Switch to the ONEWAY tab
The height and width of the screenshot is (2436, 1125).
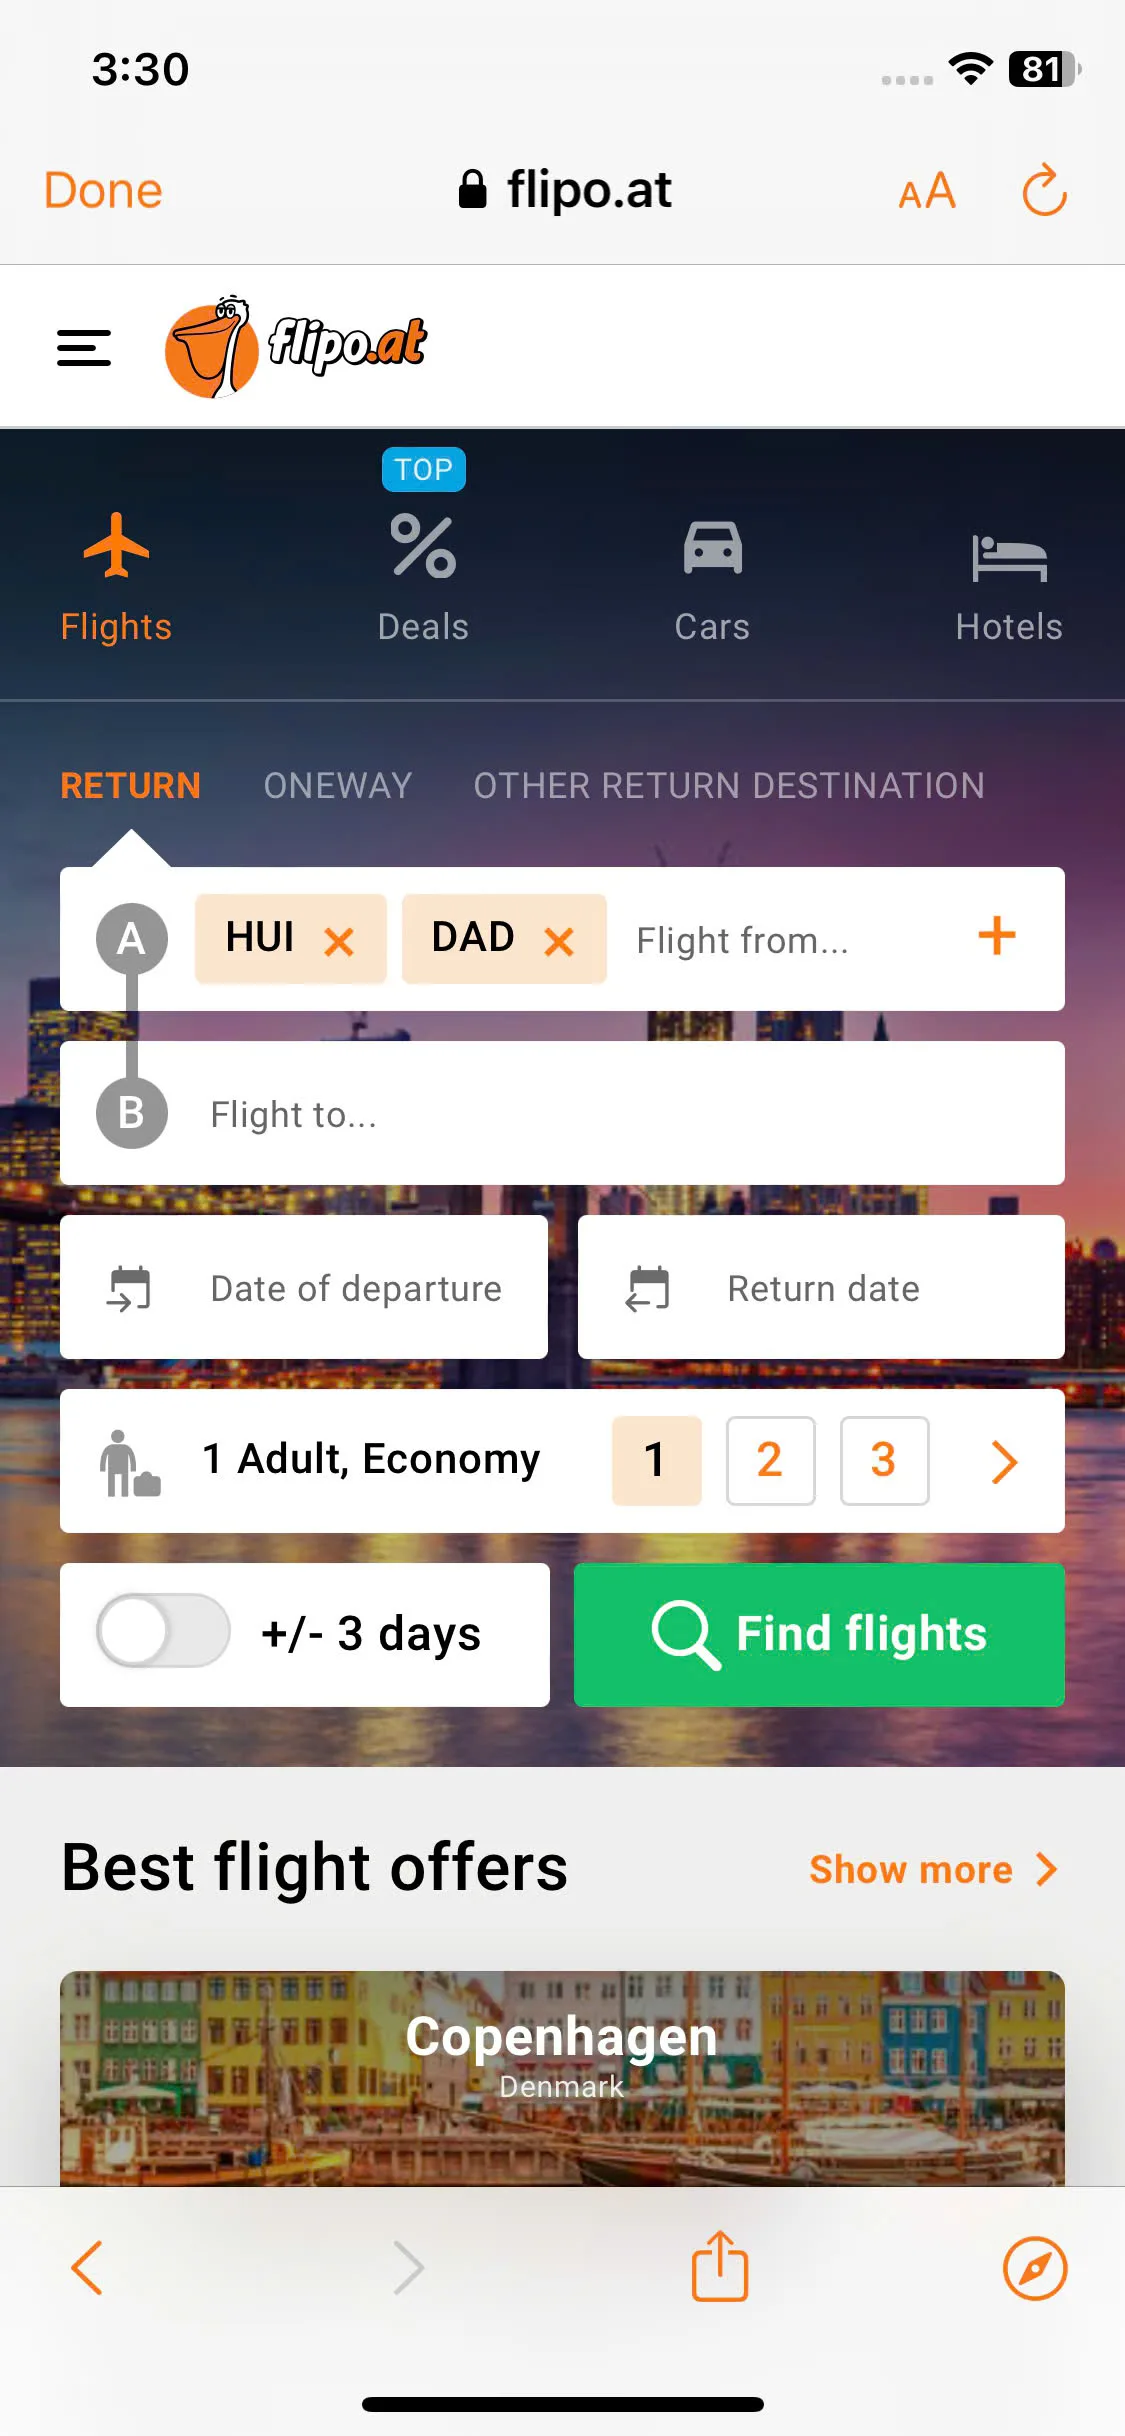coord(338,786)
